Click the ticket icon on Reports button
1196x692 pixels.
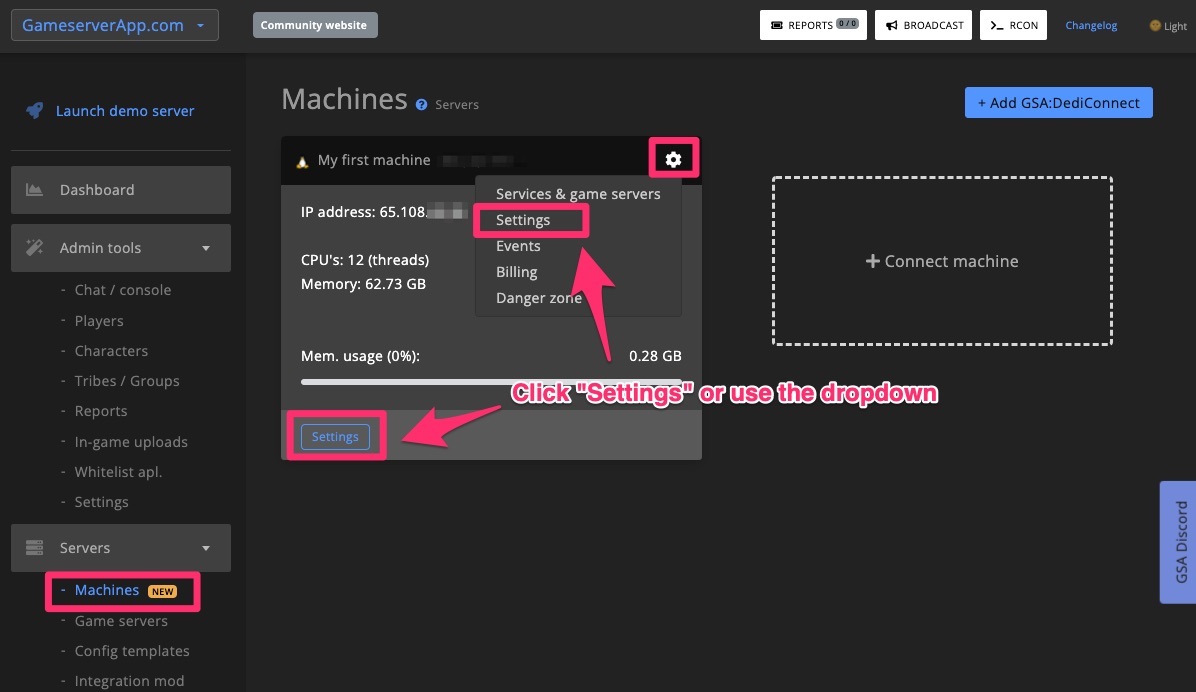coord(776,25)
